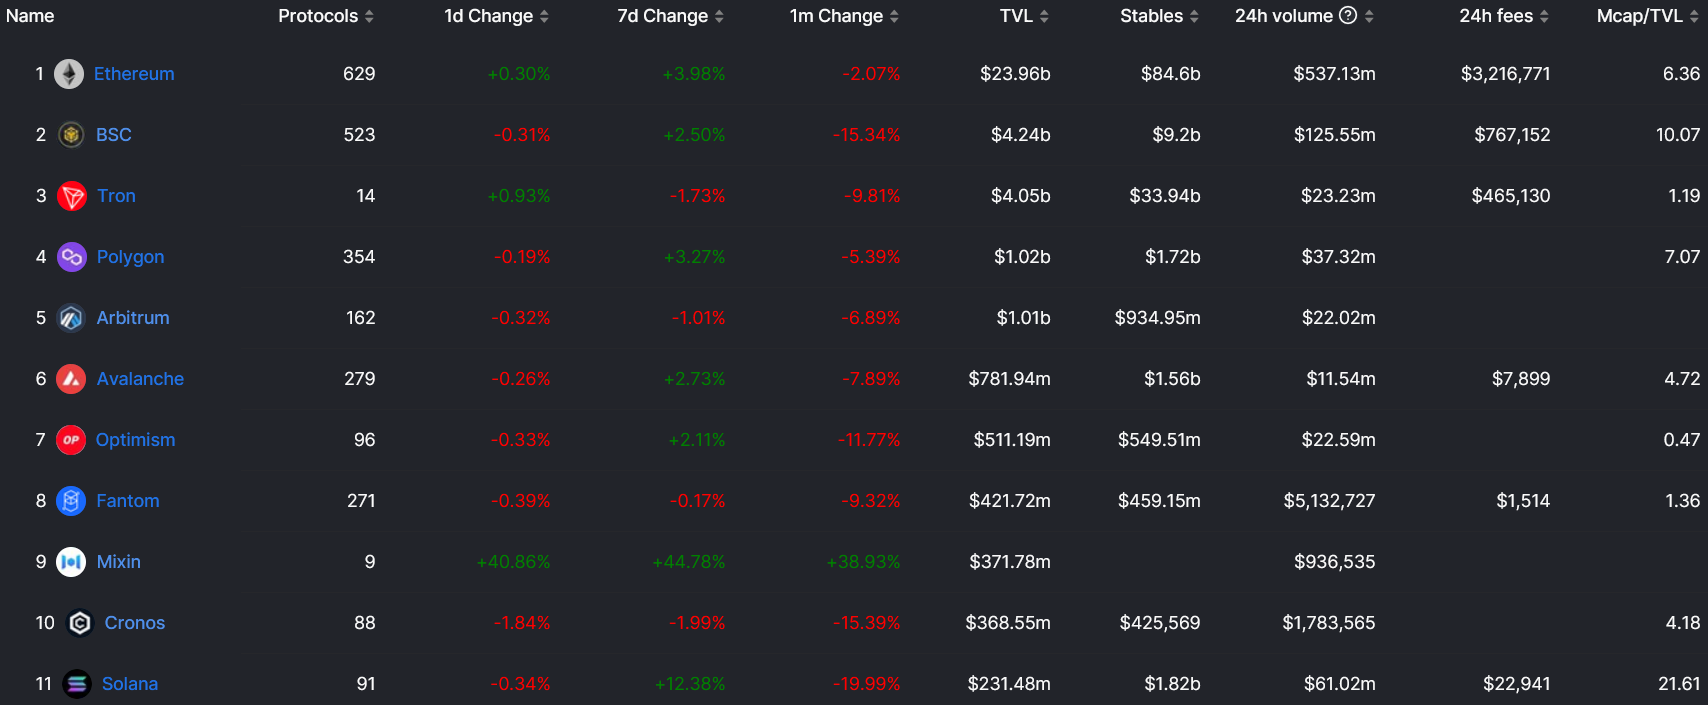The height and width of the screenshot is (705, 1708).
Task: Click the Name column header
Action: pos(30,16)
